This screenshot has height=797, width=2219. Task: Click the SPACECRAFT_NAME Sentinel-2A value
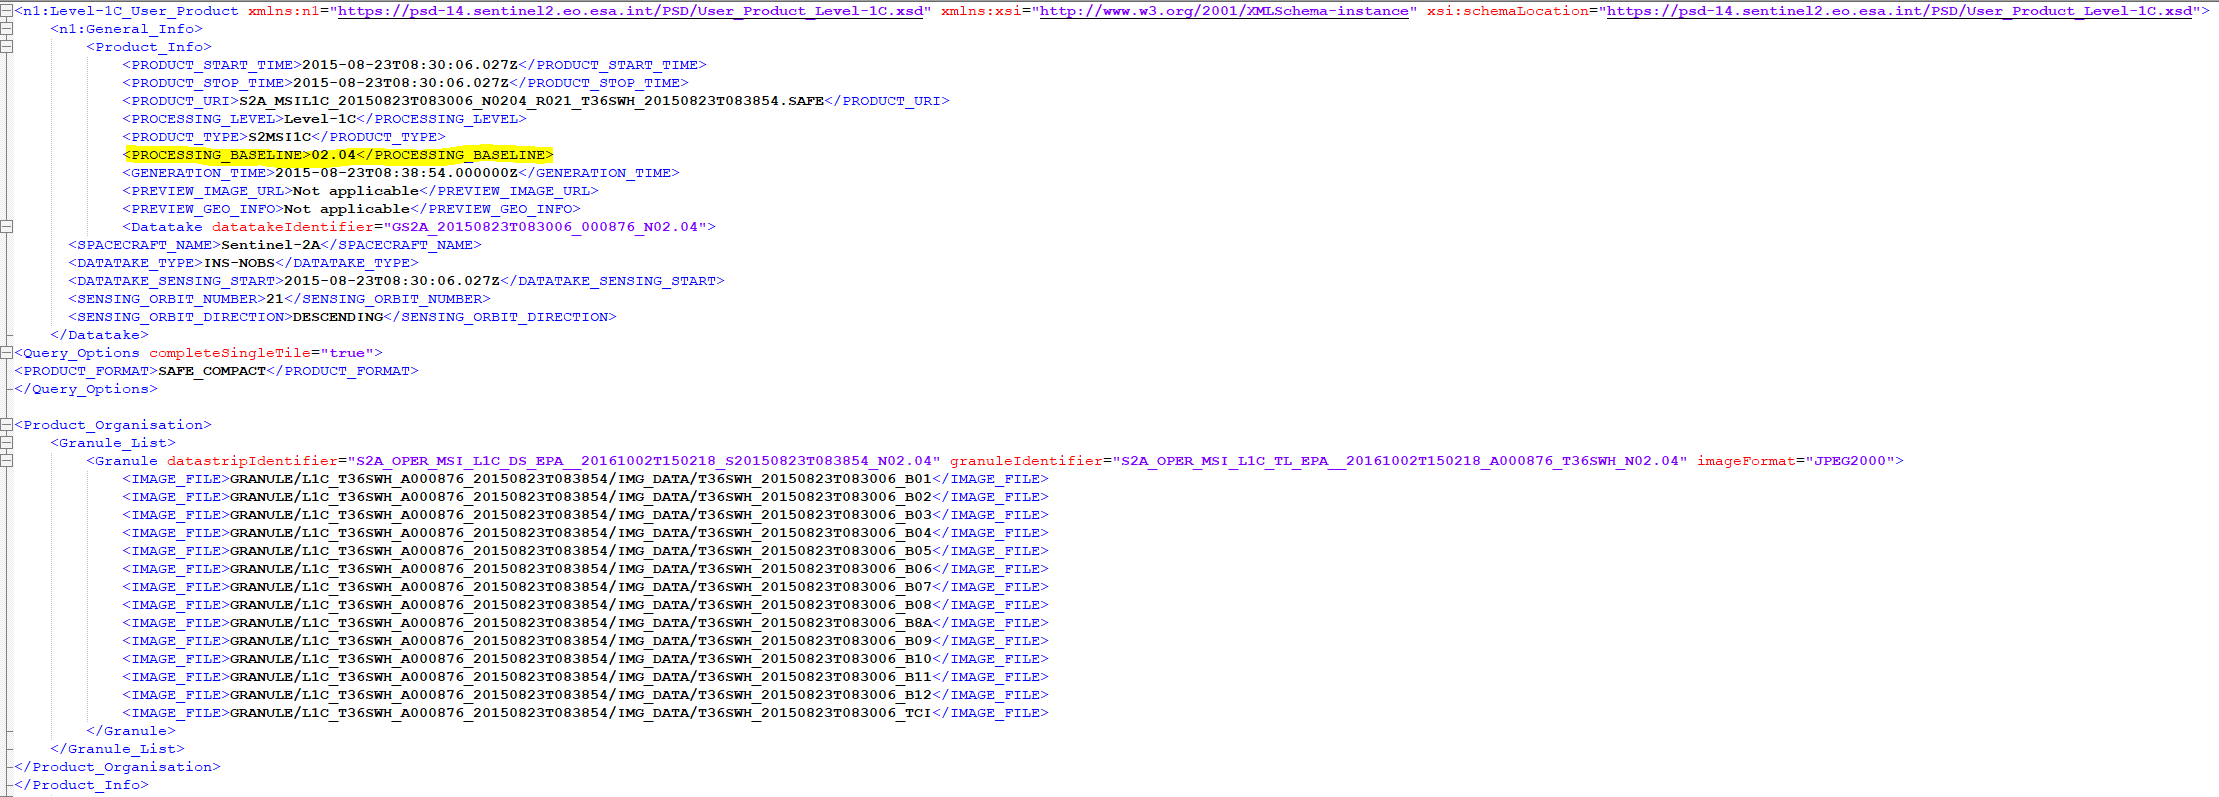pyautogui.click(x=270, y=245)
